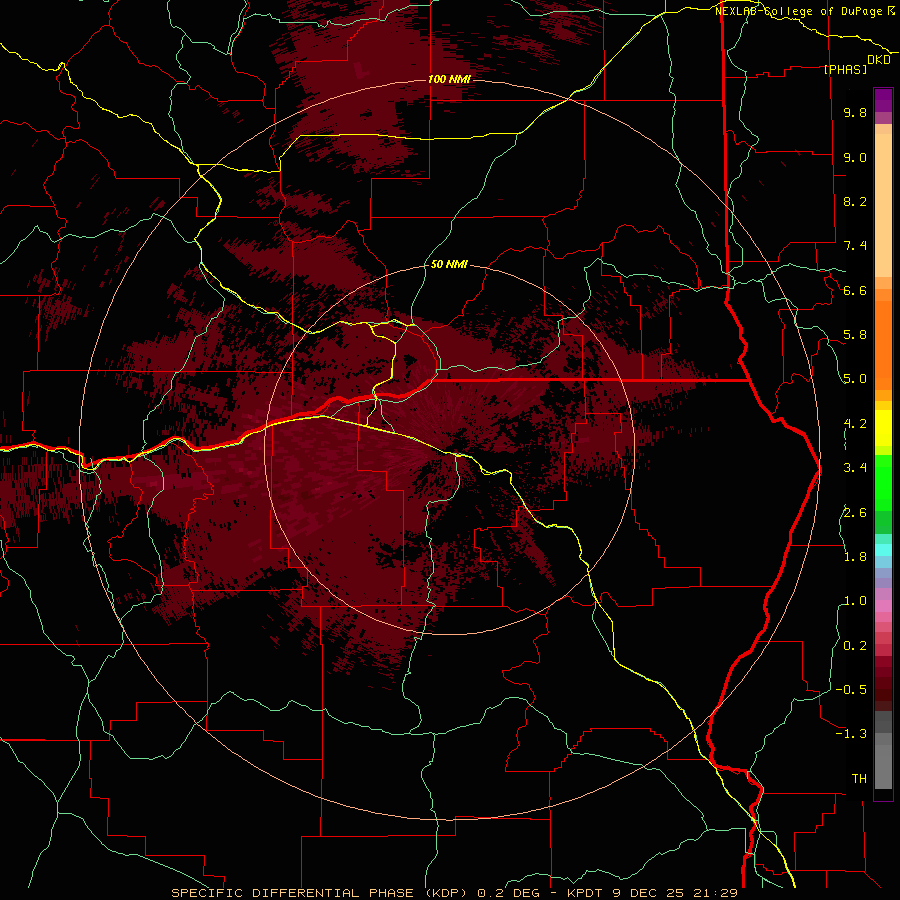Viewport: 900px width, 900px height.
Task: Click the 3.4 color scale label
Action: [x=855, y=468]
